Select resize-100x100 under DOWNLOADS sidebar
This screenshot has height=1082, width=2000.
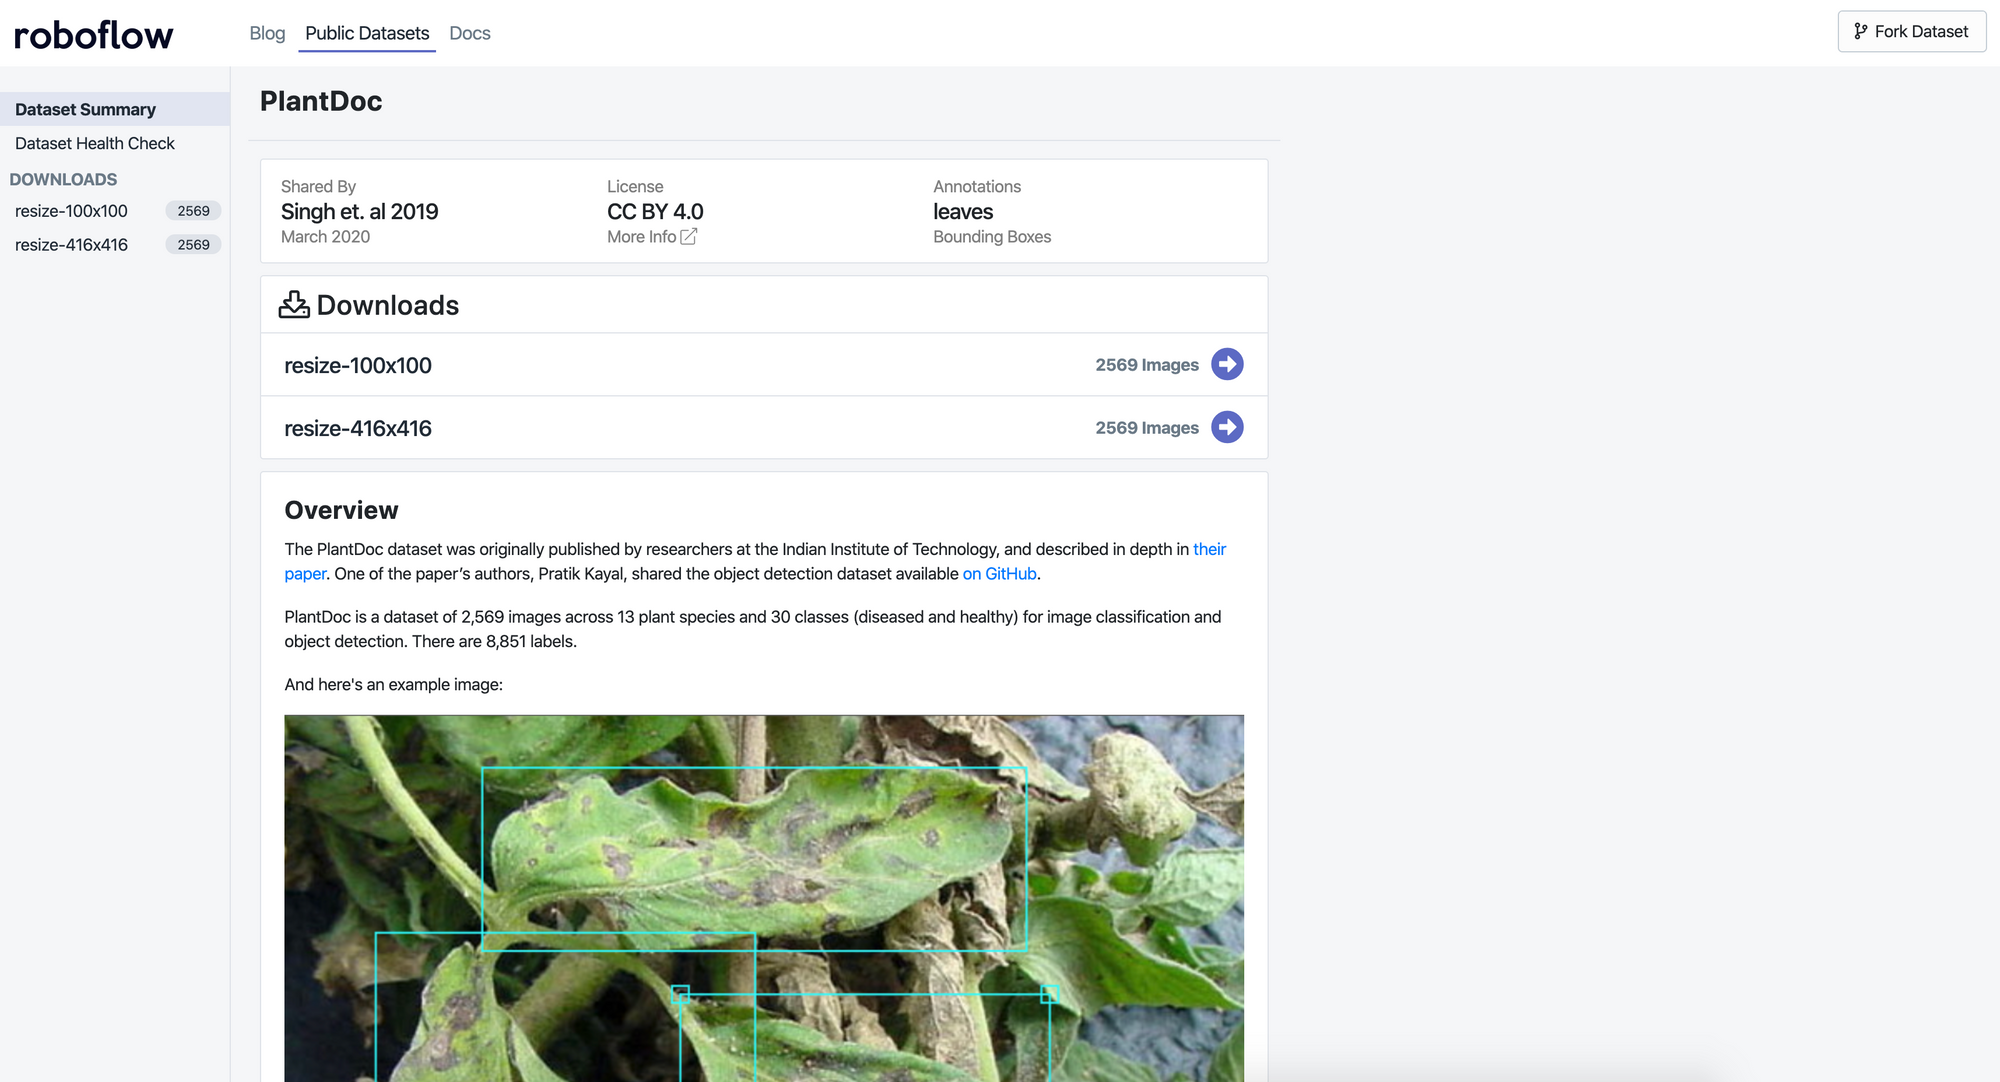pos(70,211)
